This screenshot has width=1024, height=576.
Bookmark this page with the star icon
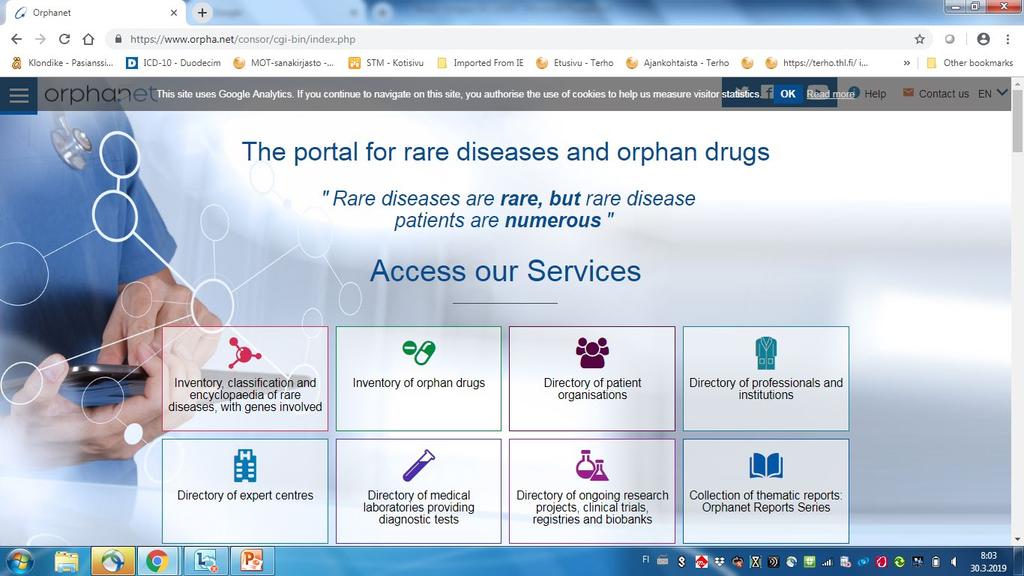(x=920, y=39)
